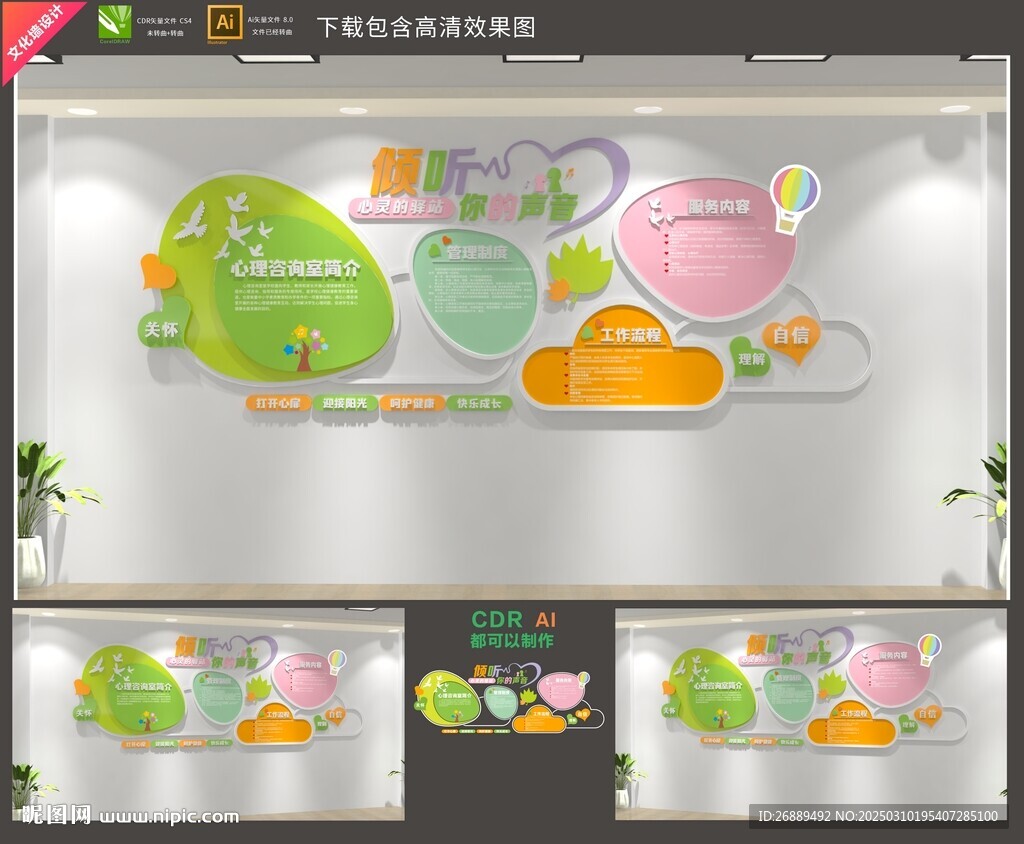
Task: Click the CorelDRAW logo icon
Action: [115, 24]
